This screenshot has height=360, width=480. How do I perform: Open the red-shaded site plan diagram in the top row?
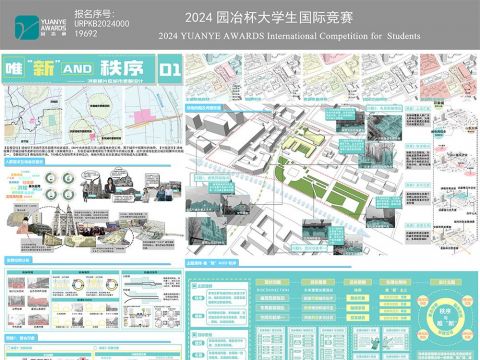447,78
